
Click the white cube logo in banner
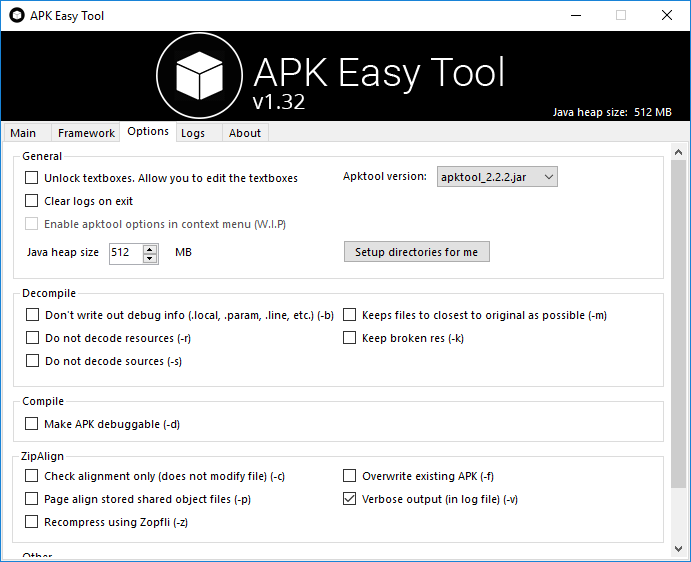pos(199,76)
